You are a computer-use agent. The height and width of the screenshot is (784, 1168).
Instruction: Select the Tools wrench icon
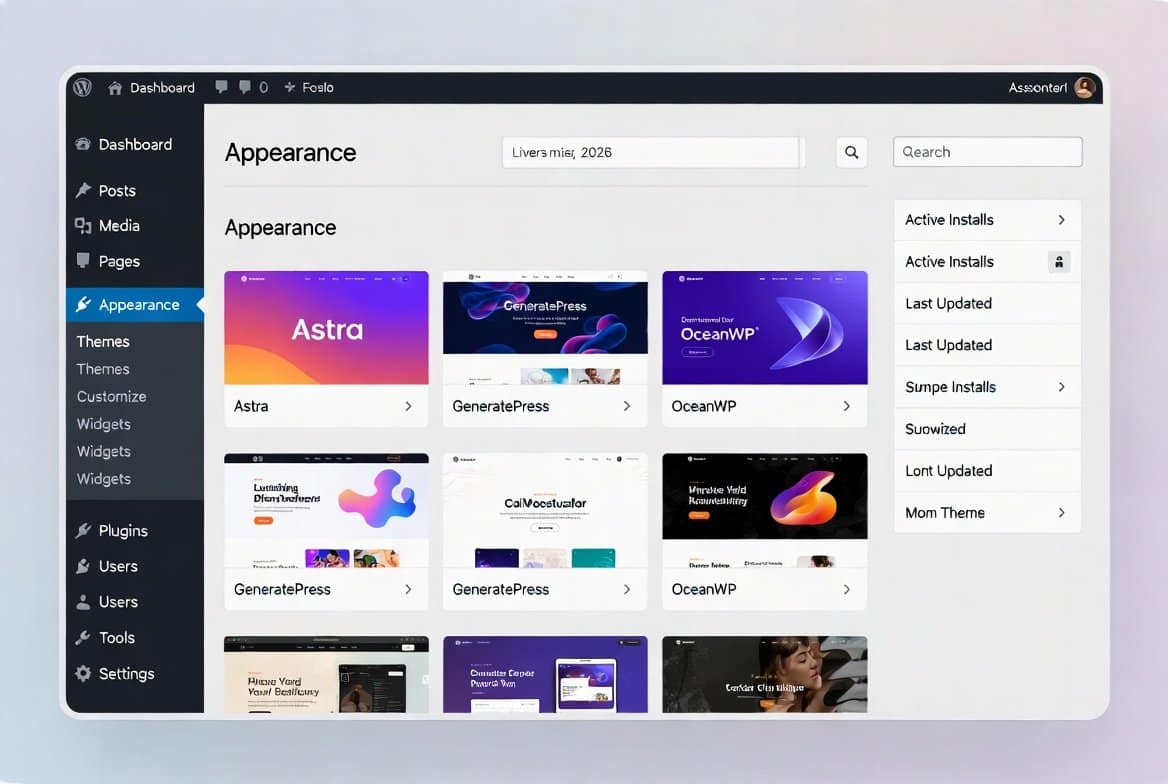[85, 637]
